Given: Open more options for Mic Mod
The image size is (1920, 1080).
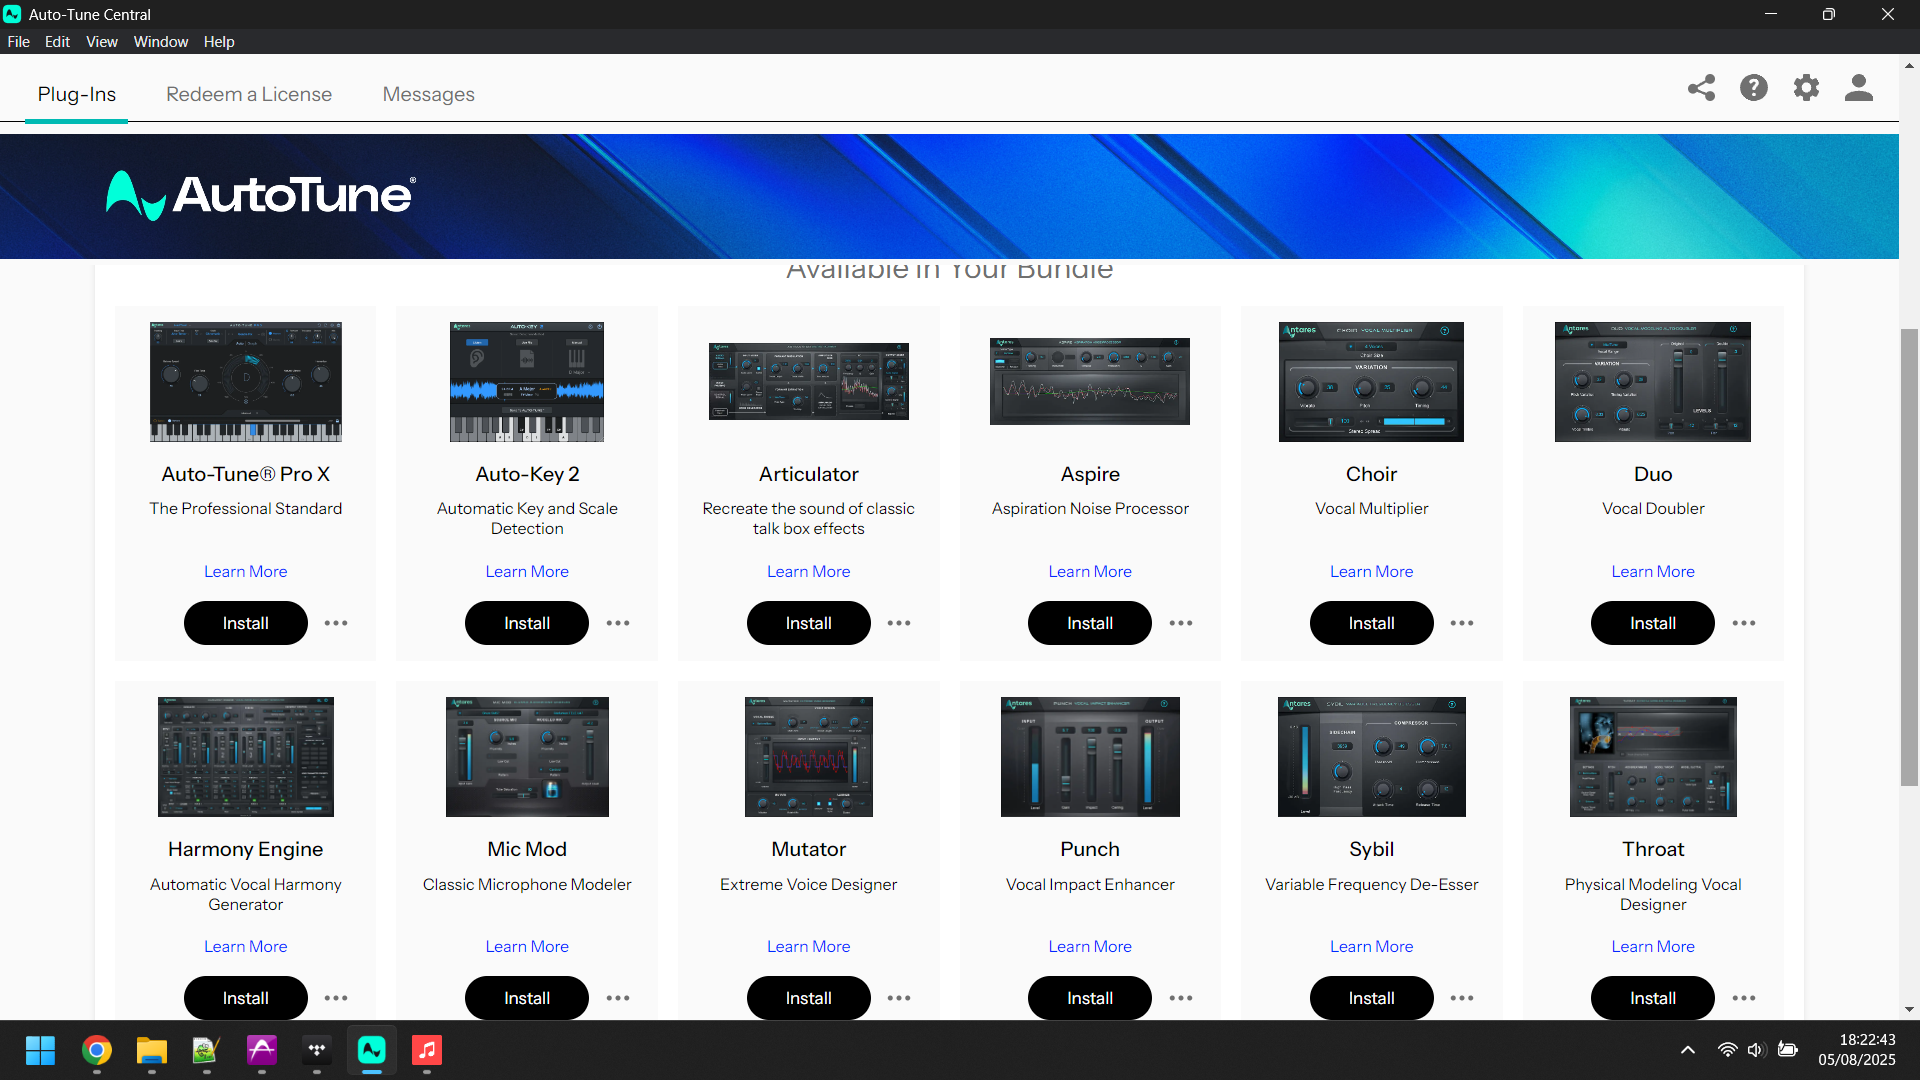Looking at the screenshot, I should tap(618, 998).
